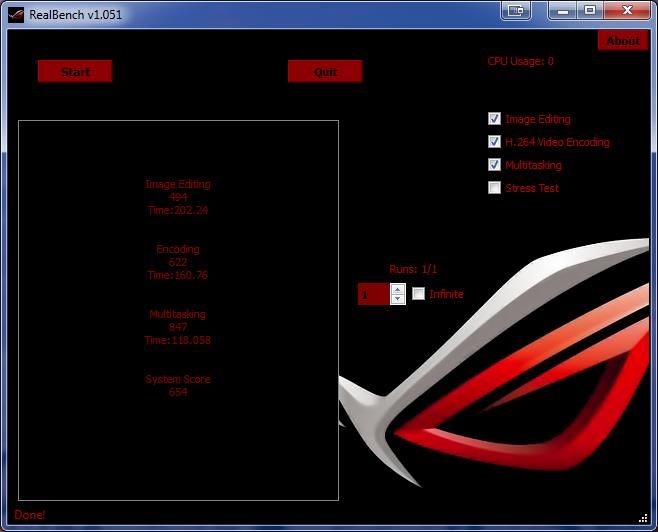Increase run count with the up arrow
The image size is (658, 532).
coord(397,289)
